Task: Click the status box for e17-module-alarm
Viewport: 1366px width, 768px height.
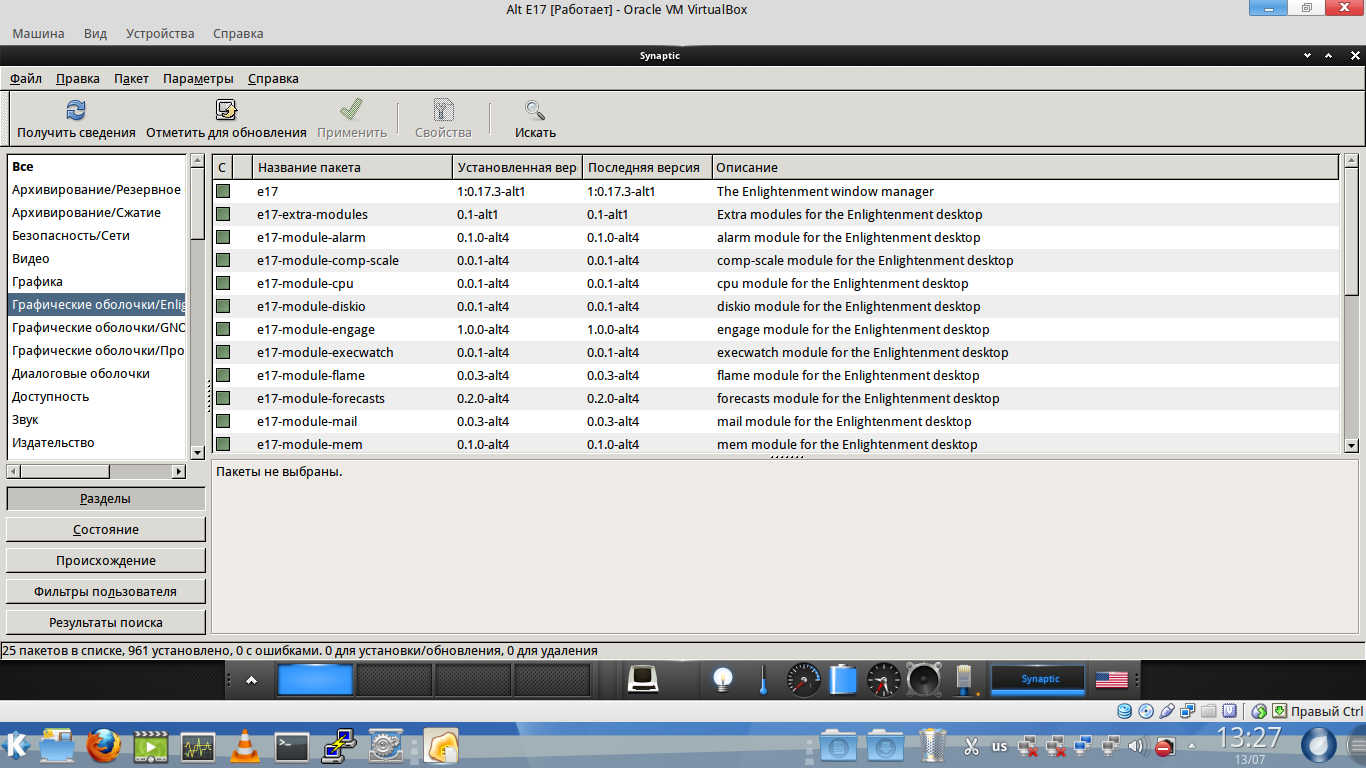Action: tap(223, 237)
